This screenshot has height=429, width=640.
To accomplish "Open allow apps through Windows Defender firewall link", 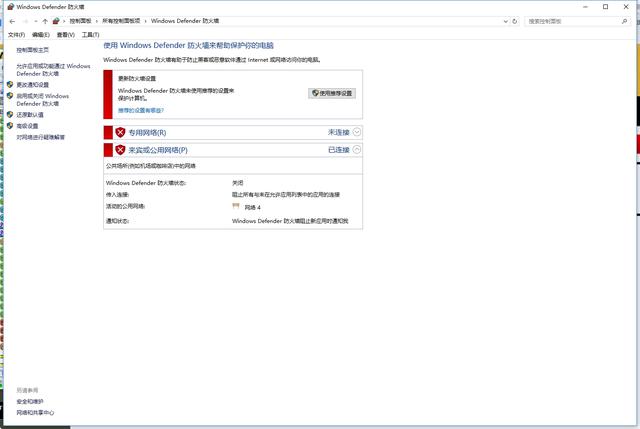I will pyautogui.click(x=53, y=70).
